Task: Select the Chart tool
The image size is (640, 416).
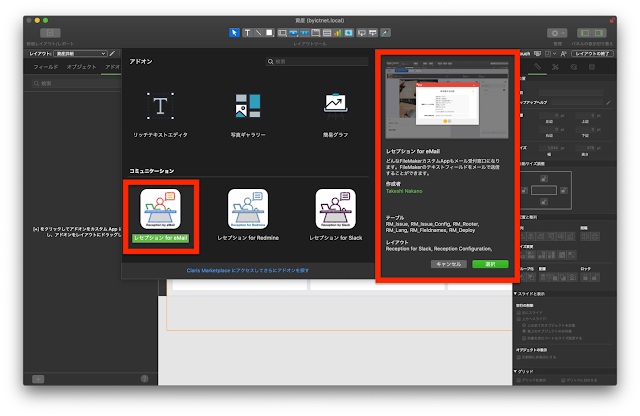Action: 337,33
